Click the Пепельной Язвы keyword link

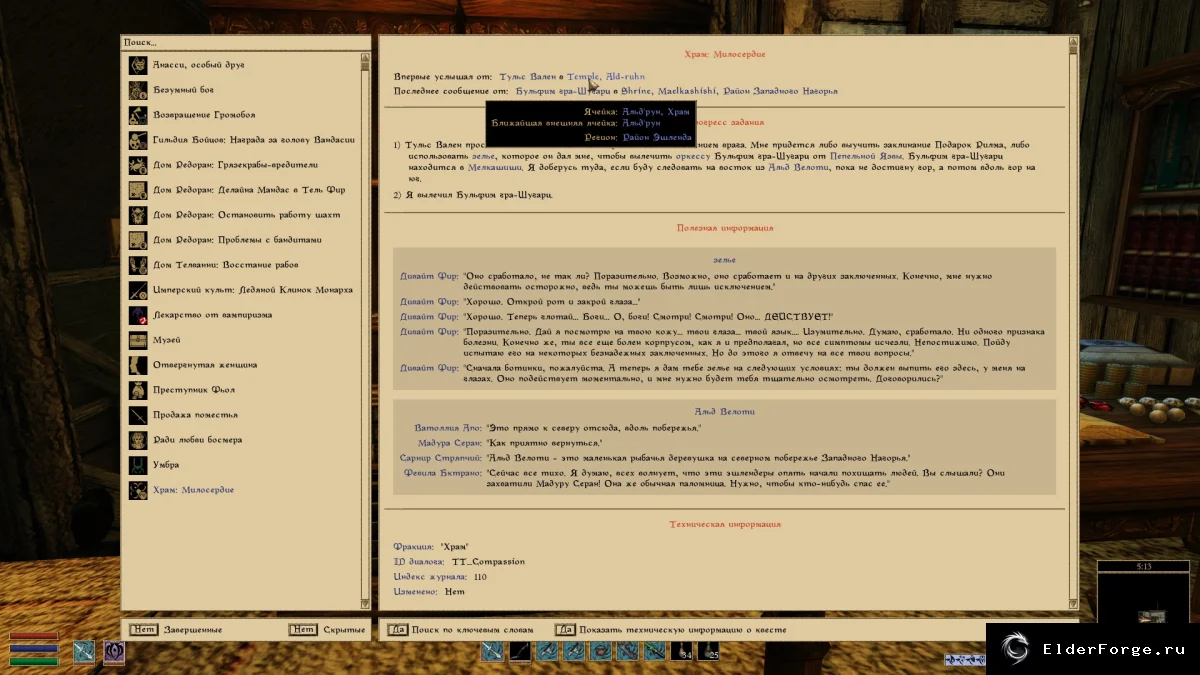pos(867,156)
